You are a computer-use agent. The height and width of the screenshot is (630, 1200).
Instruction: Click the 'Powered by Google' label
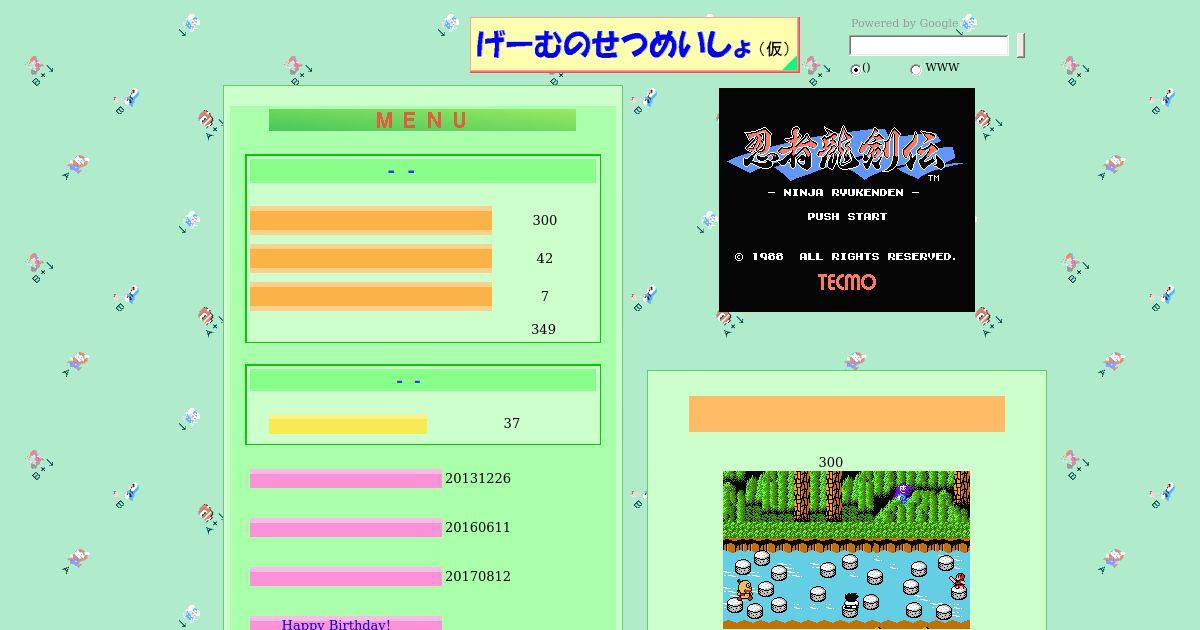pyautogui.click(x=904, y=23)
